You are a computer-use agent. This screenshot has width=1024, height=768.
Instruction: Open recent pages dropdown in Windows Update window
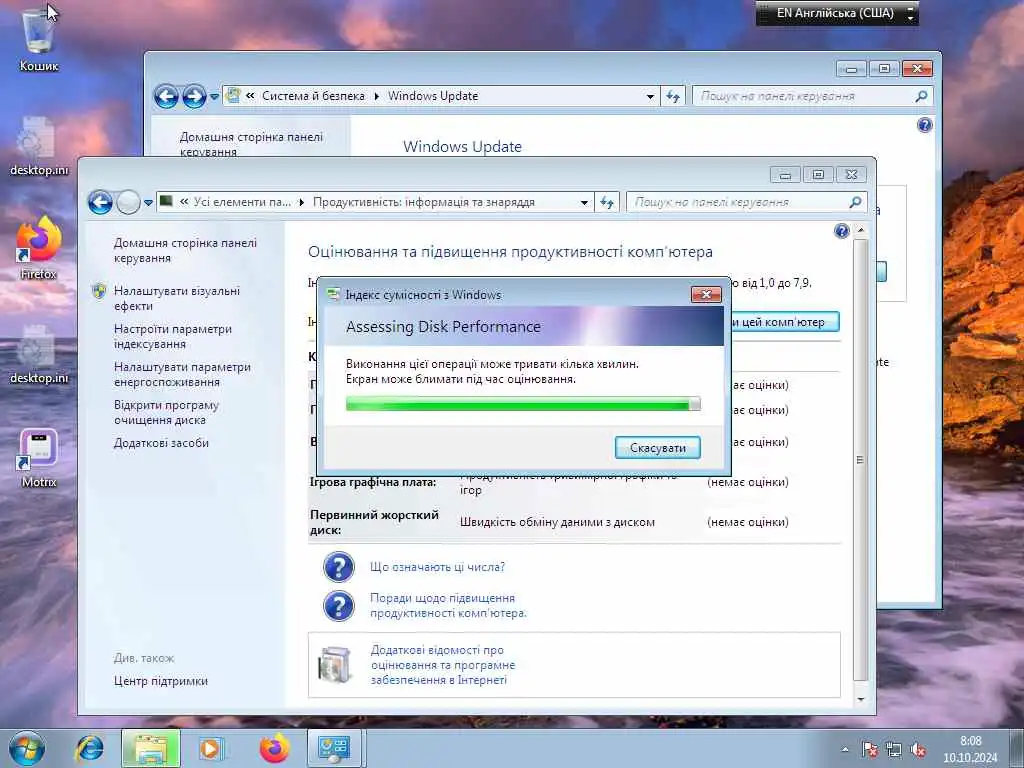tap(214, 97)
